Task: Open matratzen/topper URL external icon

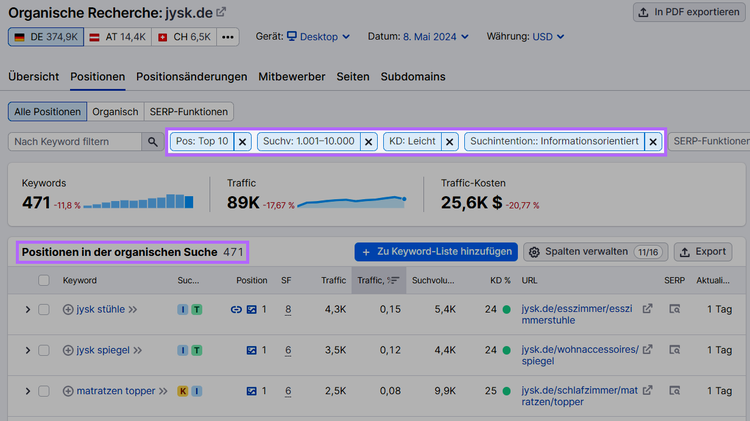Action: [647, 390]
